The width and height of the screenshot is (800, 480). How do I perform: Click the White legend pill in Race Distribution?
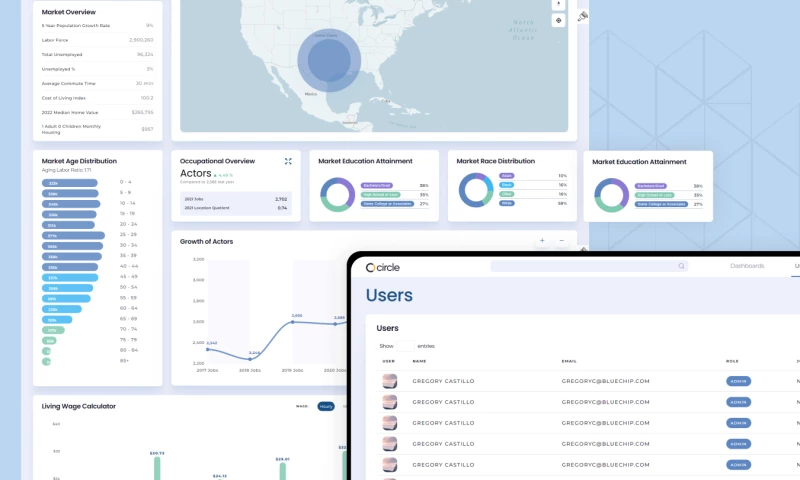507,203
